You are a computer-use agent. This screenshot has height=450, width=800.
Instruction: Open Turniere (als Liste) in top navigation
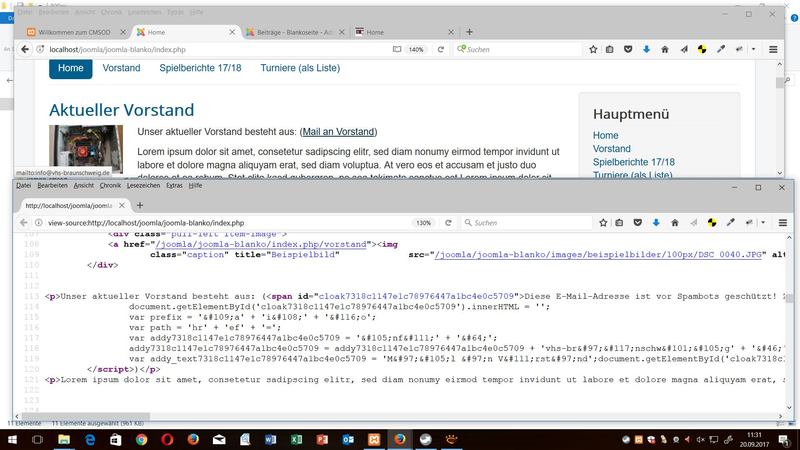click(x=300, y=68)
